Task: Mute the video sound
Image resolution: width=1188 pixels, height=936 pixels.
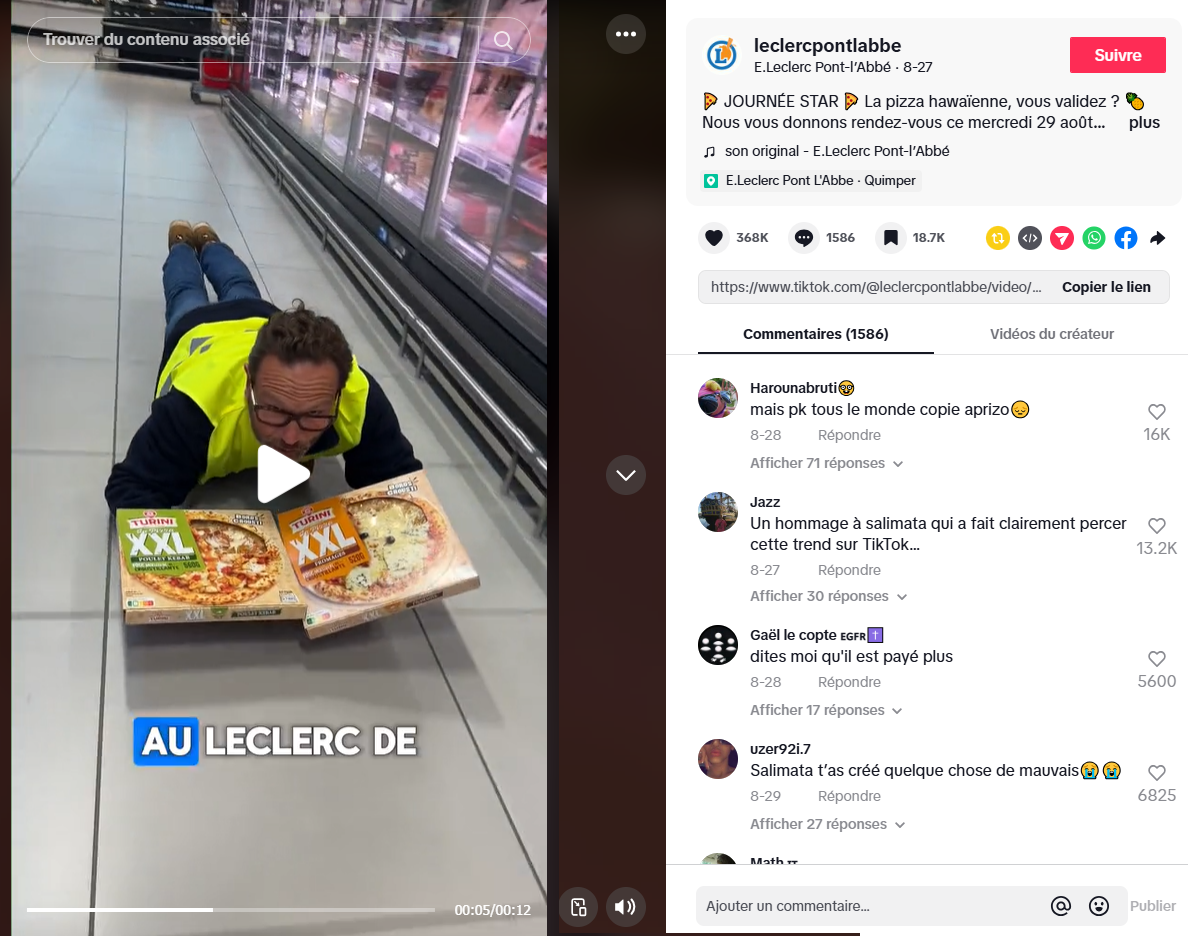Action: pyautogui.click(x=625, y=906)
